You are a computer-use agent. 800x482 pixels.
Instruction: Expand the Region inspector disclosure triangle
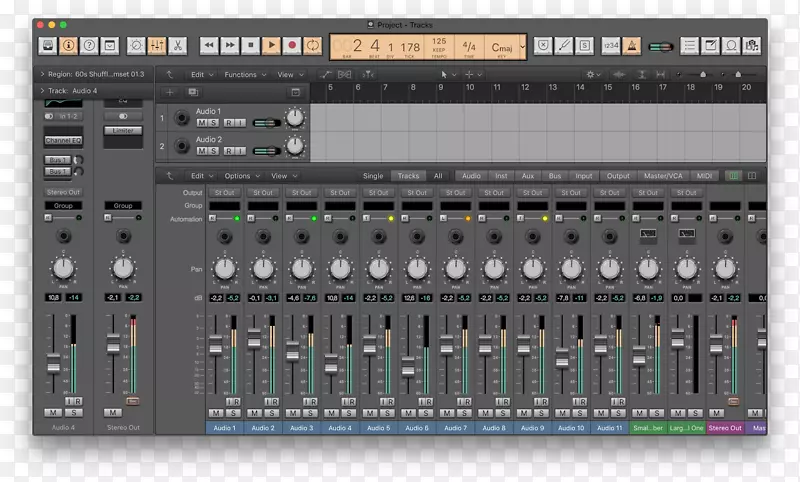click(40, 74)
